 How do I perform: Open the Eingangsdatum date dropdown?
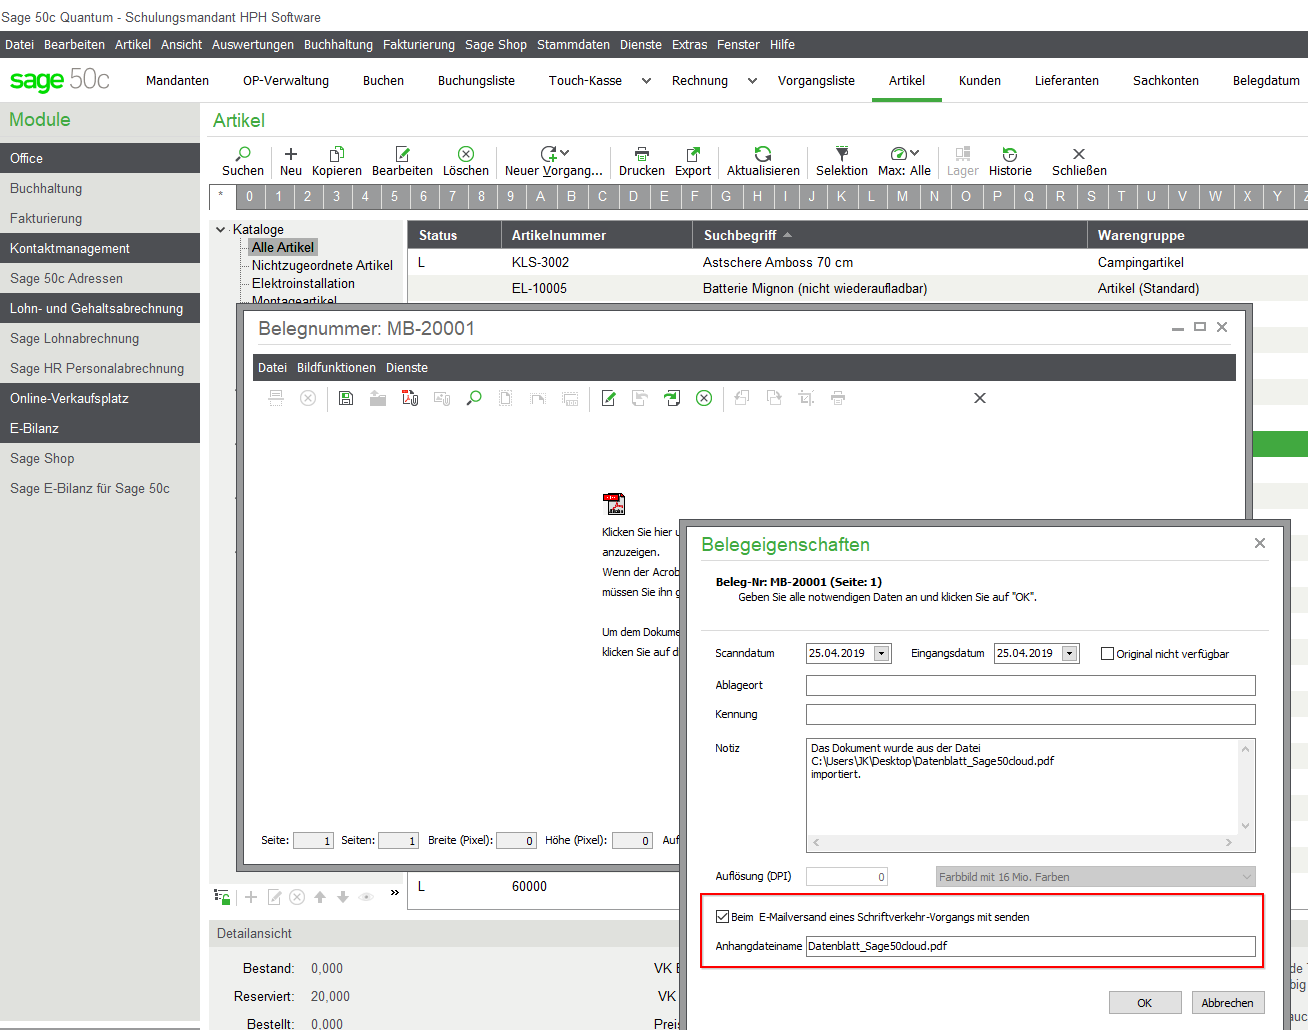(1069, 653)
